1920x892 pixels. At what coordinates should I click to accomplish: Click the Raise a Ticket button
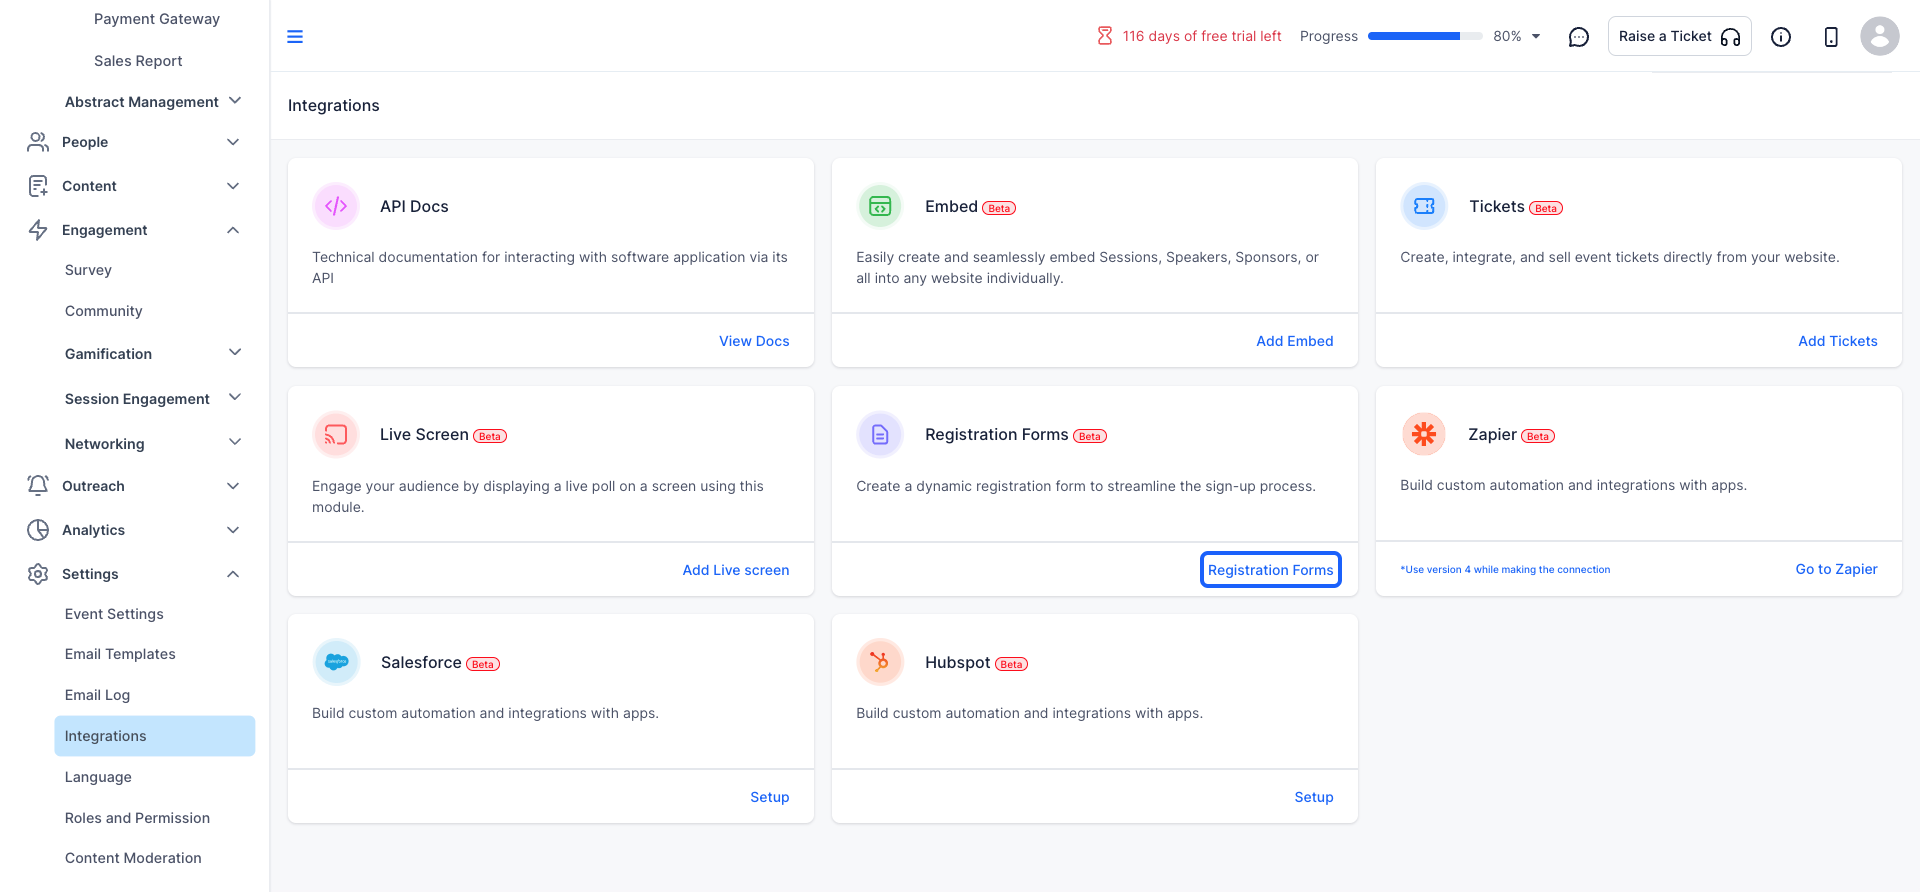(x=1679, y=36)
